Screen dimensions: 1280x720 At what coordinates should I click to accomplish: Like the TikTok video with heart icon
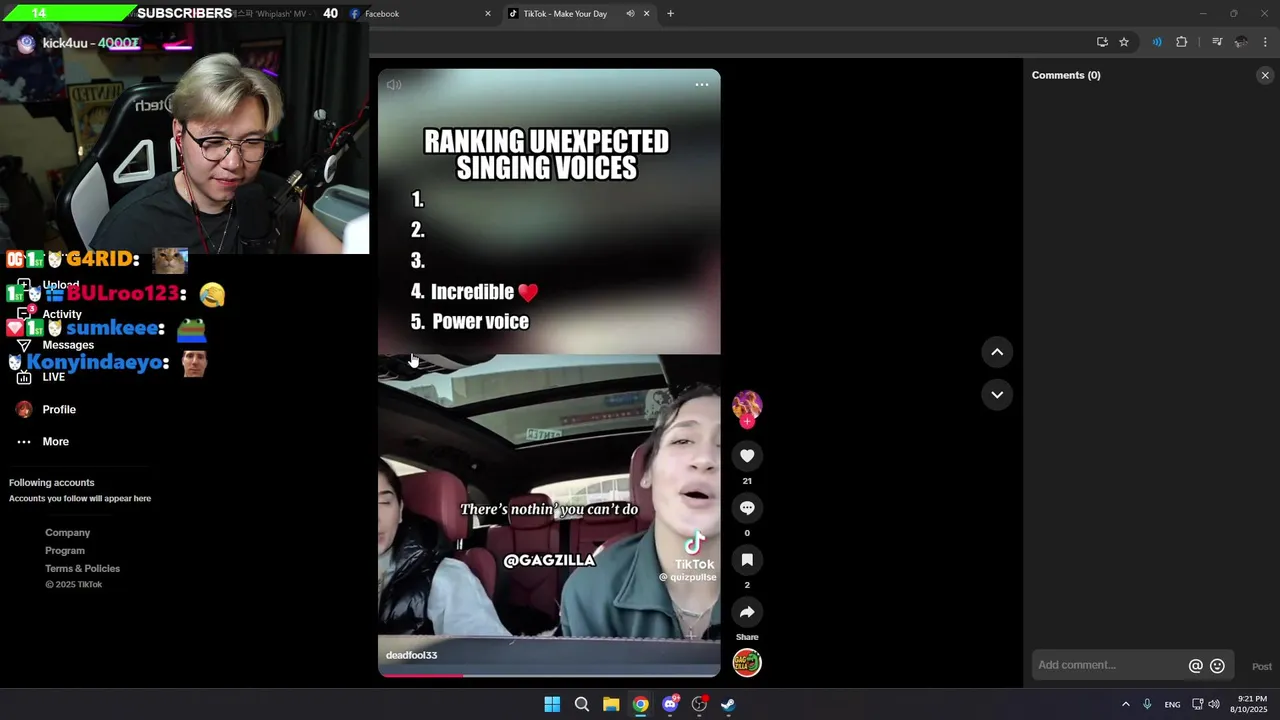[x=747, y=456]
